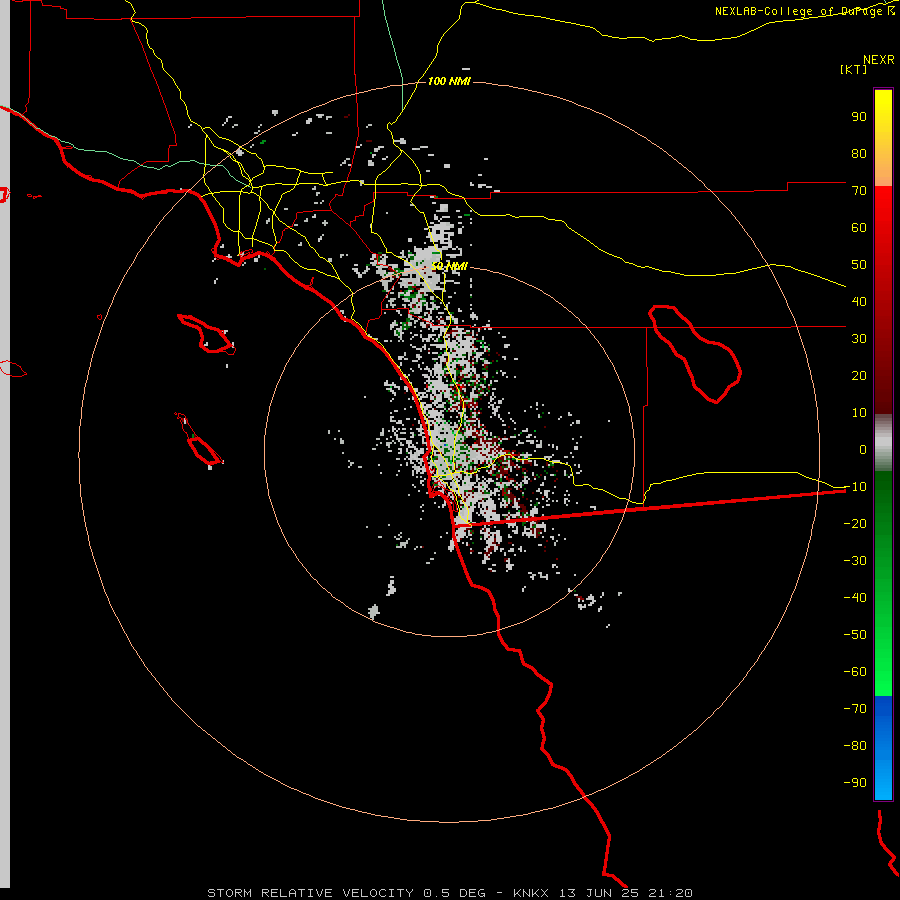This screenshot has width=900, height=900.
Task: Click the "0" value on velocity scale
Action: click(863, 449)
